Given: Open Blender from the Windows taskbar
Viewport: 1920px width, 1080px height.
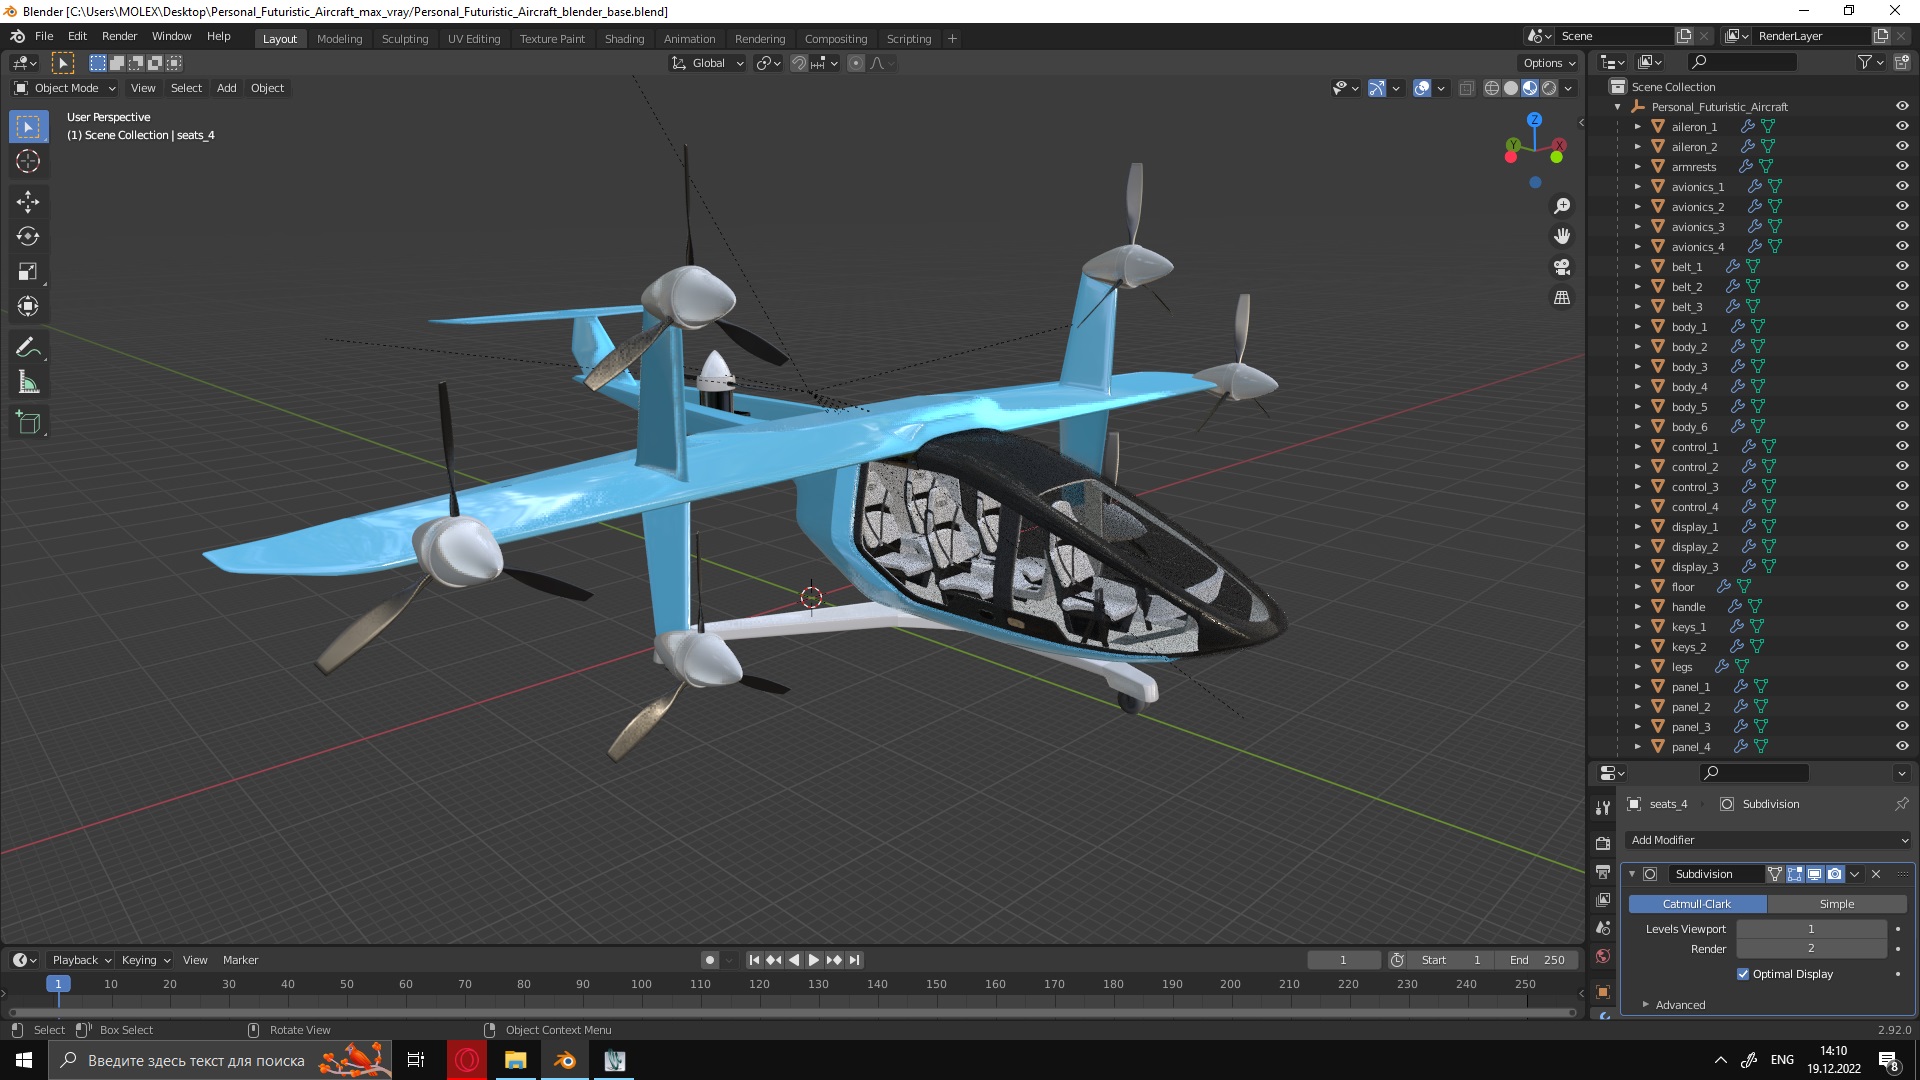Looking at the screenshot, I should pos(565,1060).
